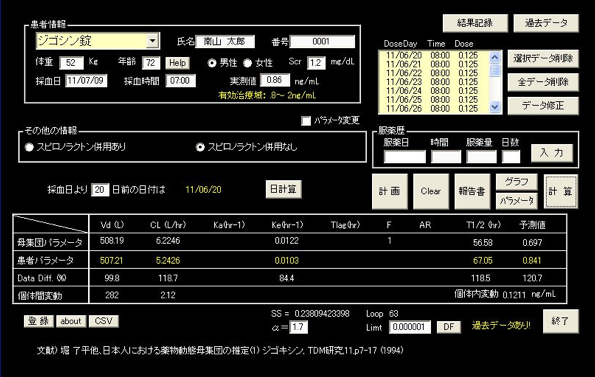
Task: Click the 結果記録 button
Action: [475, 23]
